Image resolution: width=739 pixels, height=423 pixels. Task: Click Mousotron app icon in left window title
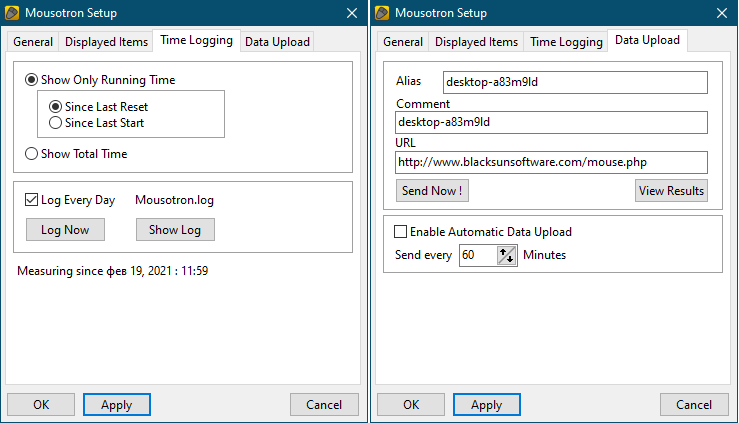click(x=12, y=13)
